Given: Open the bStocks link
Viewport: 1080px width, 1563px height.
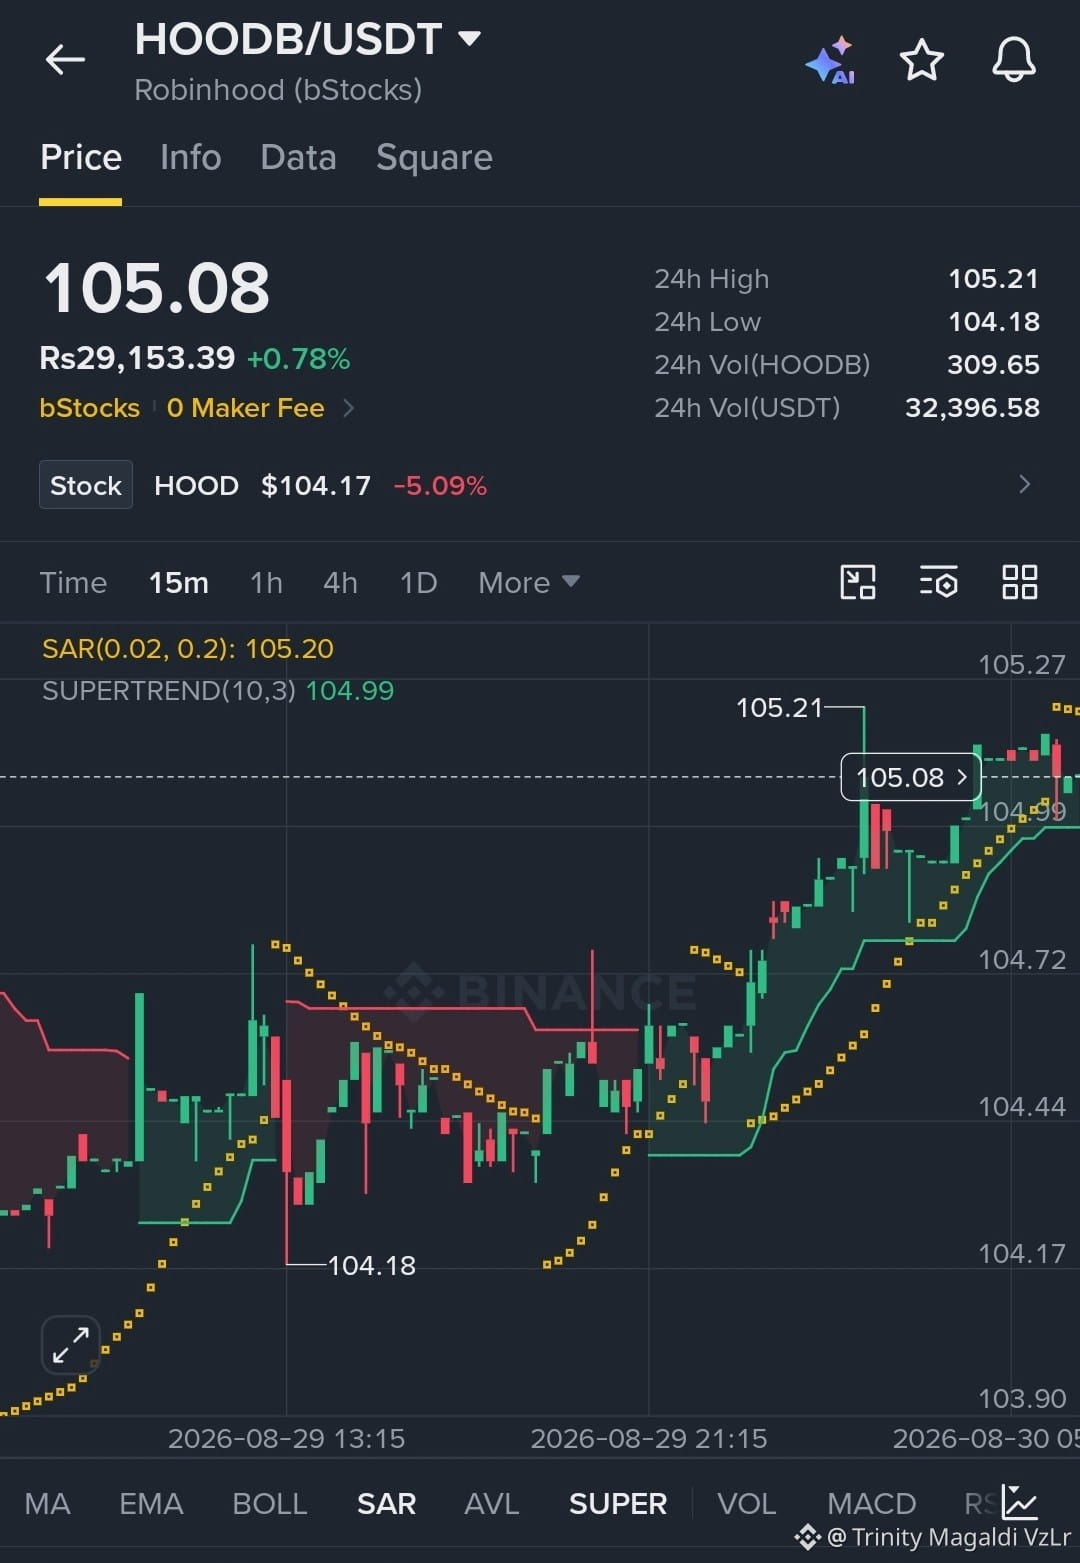Looking at the screenshot, I should [90, 408].
